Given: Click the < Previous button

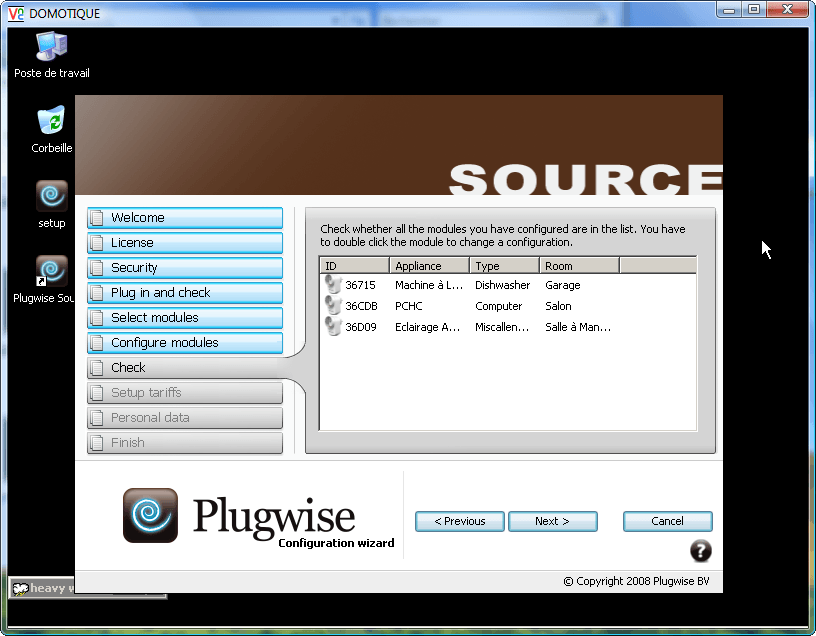Looking at the screenshot, I should pyautogui.click(x=460, y=521).
